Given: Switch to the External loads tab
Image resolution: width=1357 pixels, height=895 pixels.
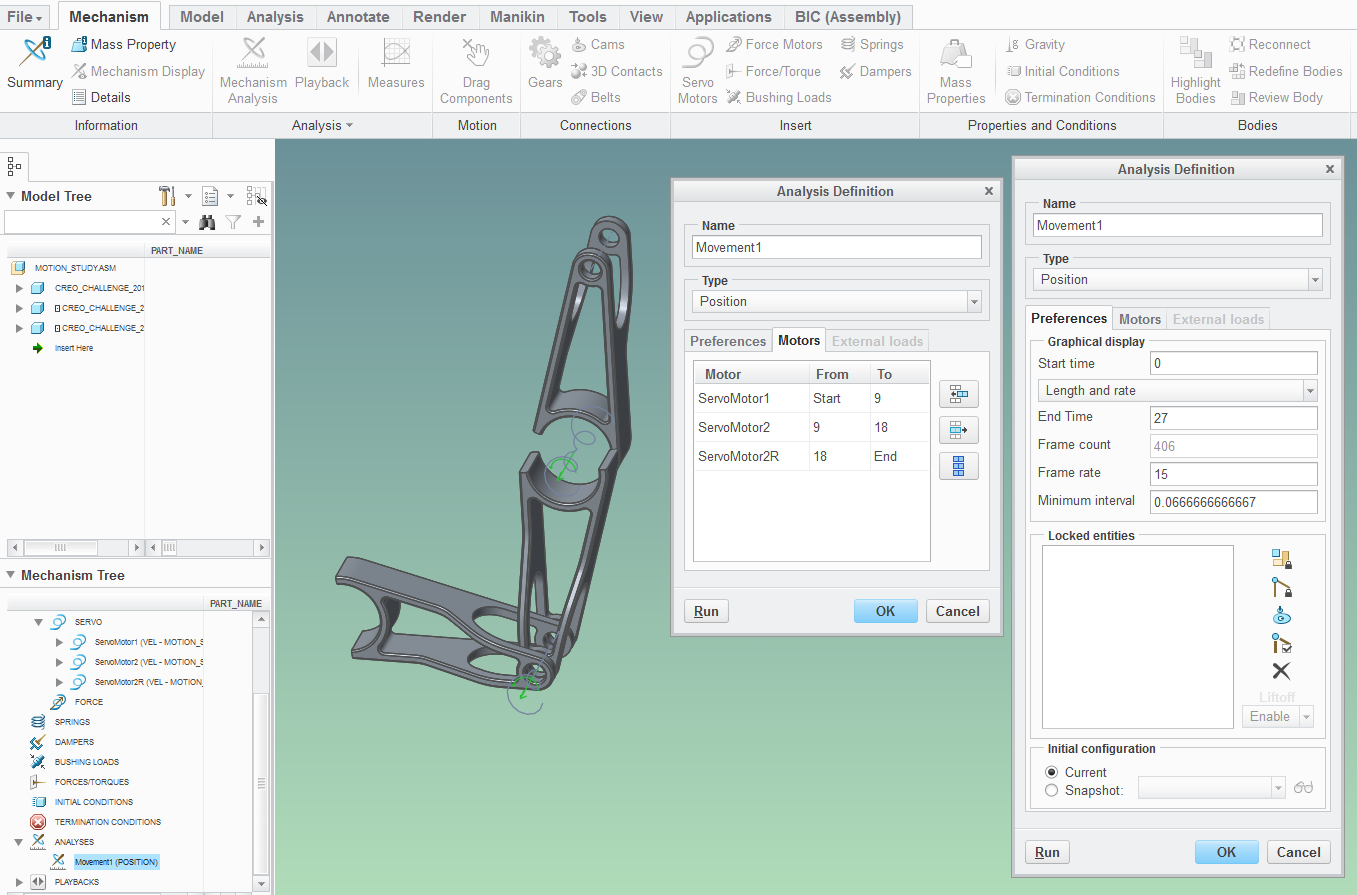Looking at the screenshot, I should tap(1218, 319).
